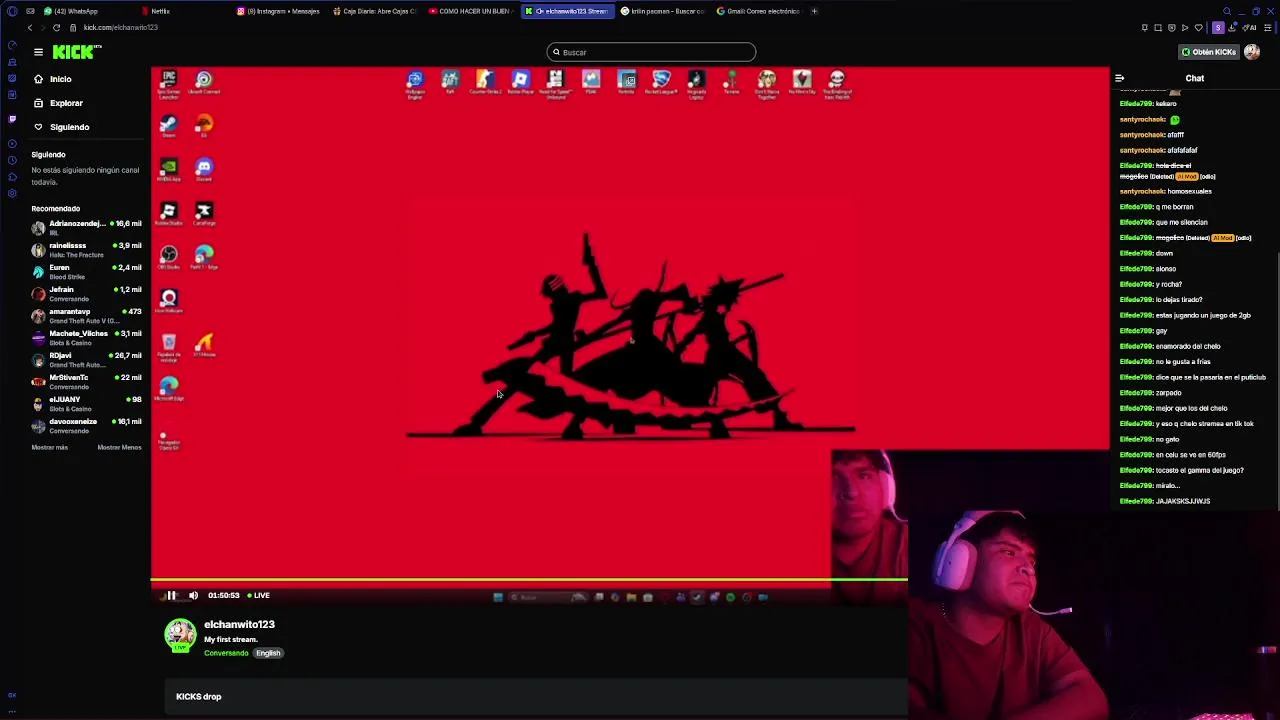Open Explorar in sidebar
Image resolution: width=1280 pixels, height=720 pixels.
(x=58, y=103)
